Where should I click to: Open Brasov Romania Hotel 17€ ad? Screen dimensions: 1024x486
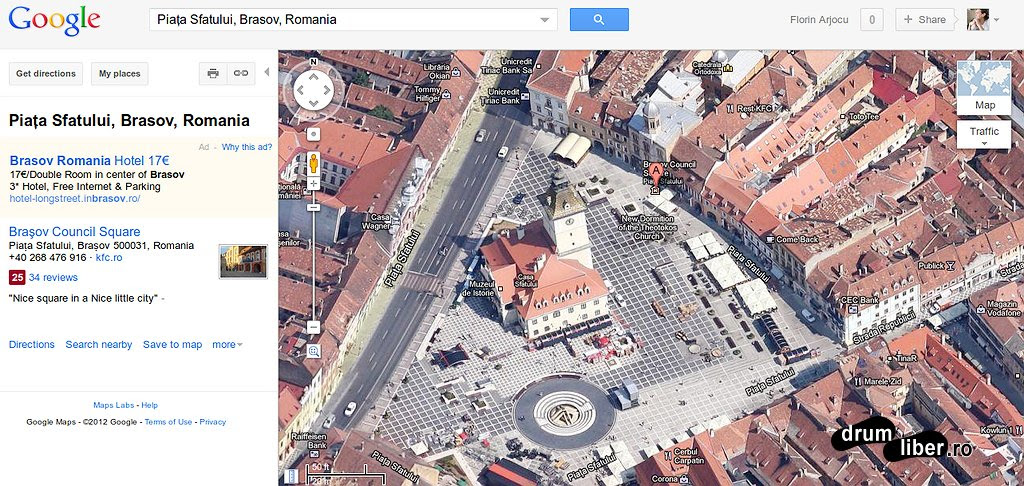(89, 161)
